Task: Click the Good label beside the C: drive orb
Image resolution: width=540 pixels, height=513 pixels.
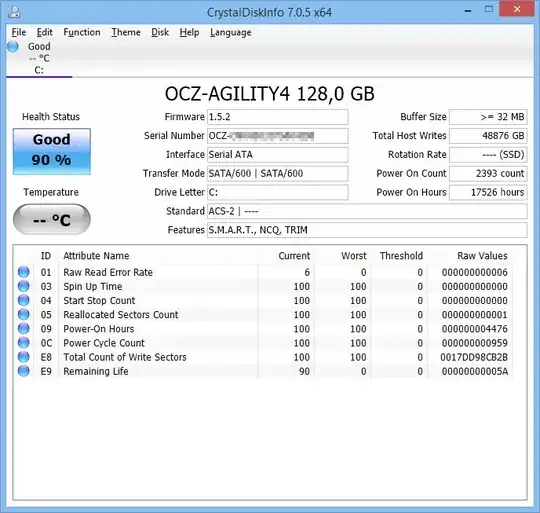Action: pos(39,46)
